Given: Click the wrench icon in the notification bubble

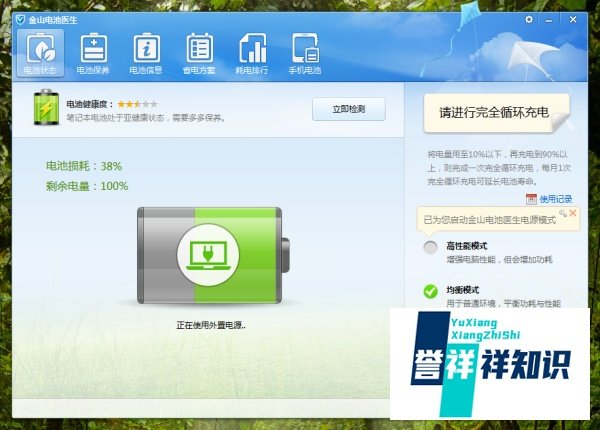Looking at the screenshot, I should coord(562,213).
